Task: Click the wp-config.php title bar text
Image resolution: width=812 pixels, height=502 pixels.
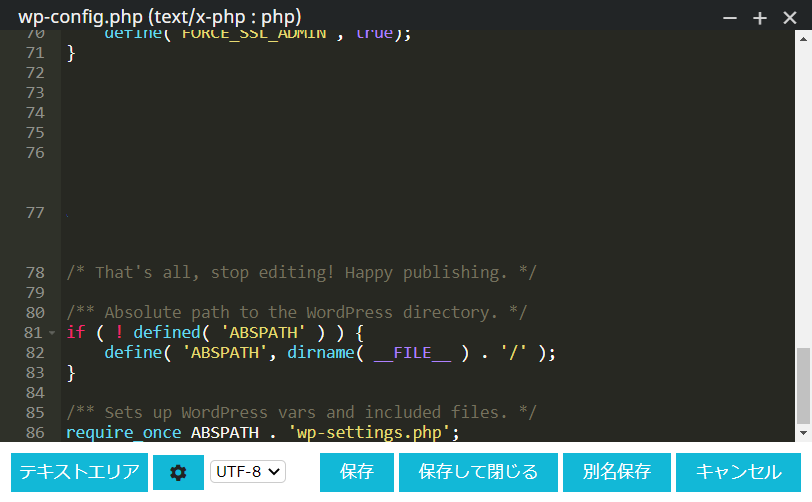Action: tap(160, 17)
